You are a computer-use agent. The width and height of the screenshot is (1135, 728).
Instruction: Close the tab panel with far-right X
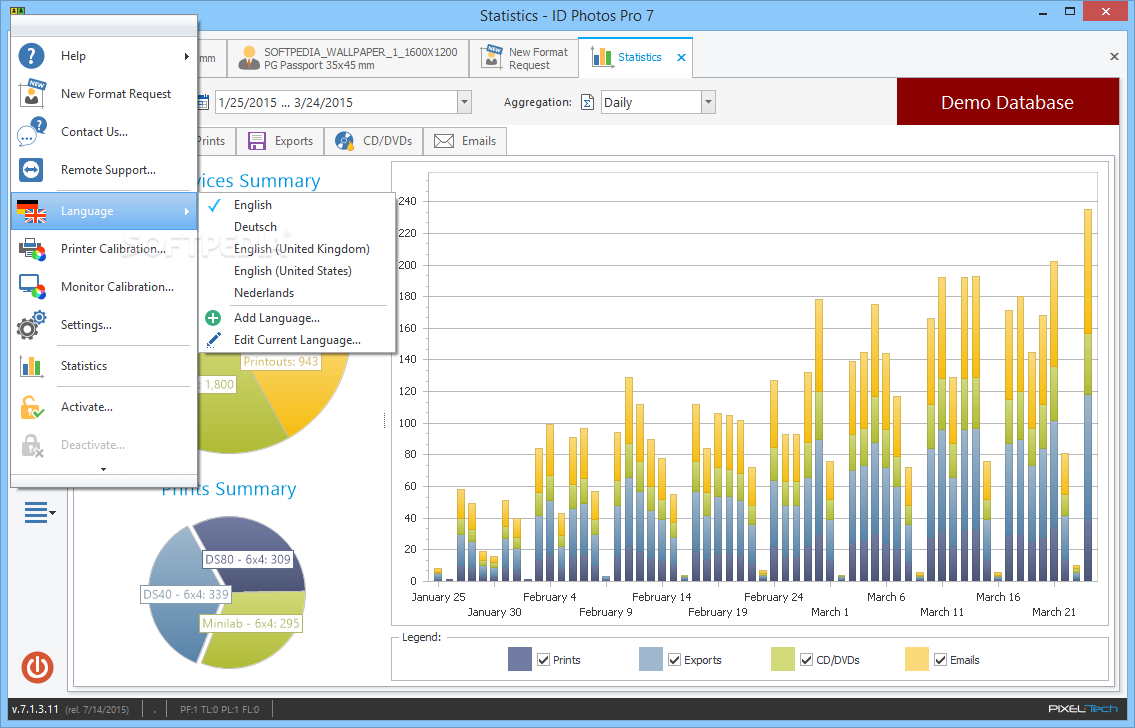(1114, 56)
